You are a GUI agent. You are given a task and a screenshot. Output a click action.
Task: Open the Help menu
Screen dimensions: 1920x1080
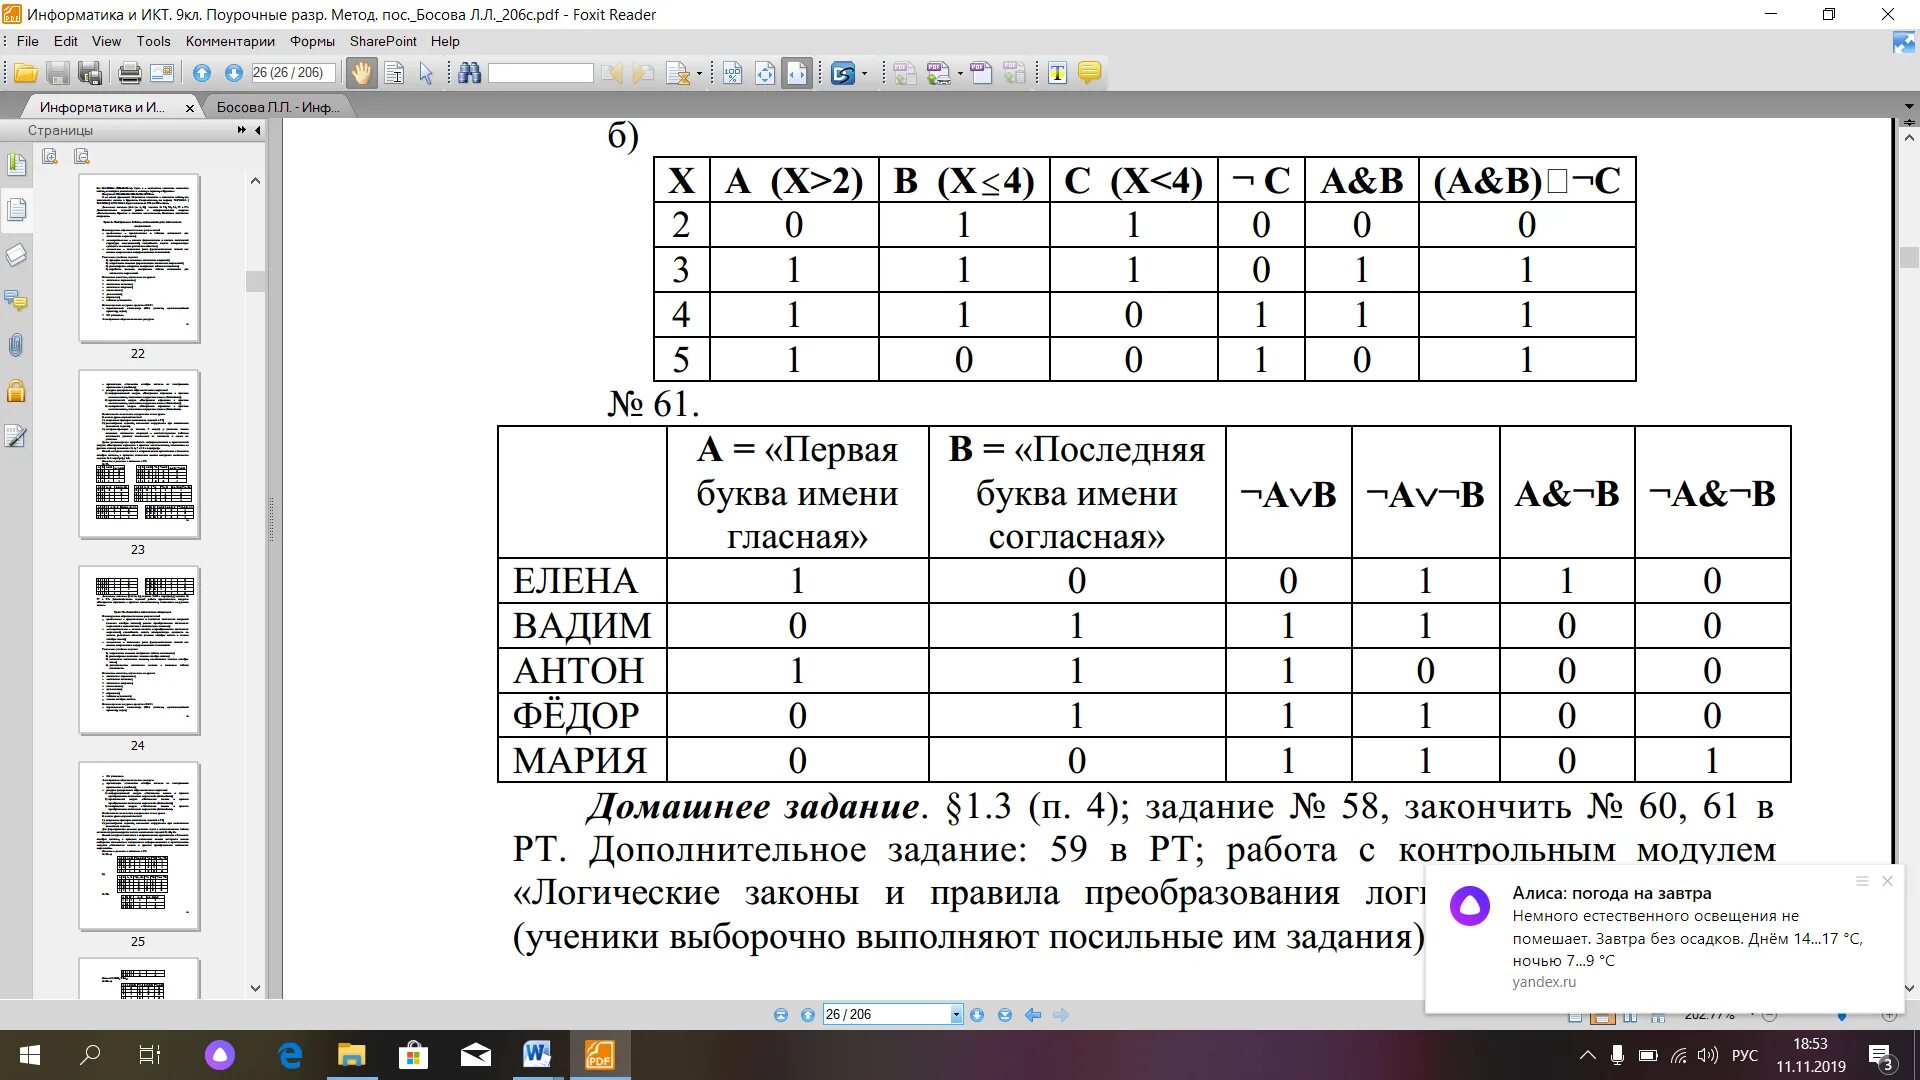click(445, 41)
